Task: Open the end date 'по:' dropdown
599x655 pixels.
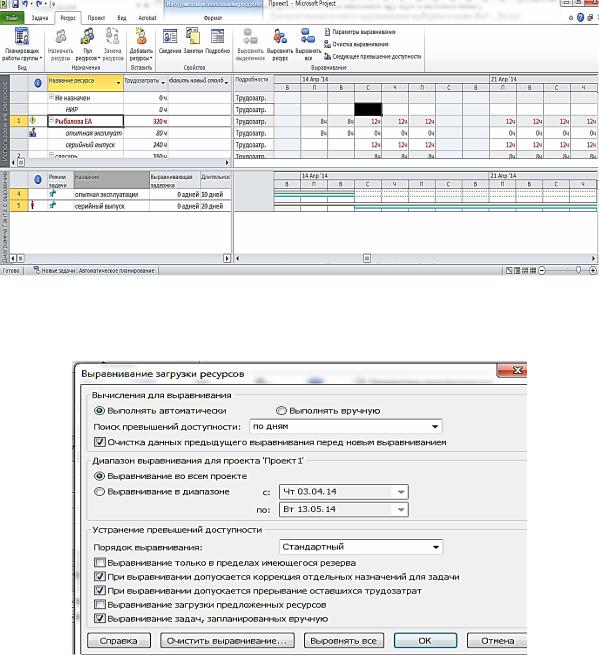Action: [401, 509]
